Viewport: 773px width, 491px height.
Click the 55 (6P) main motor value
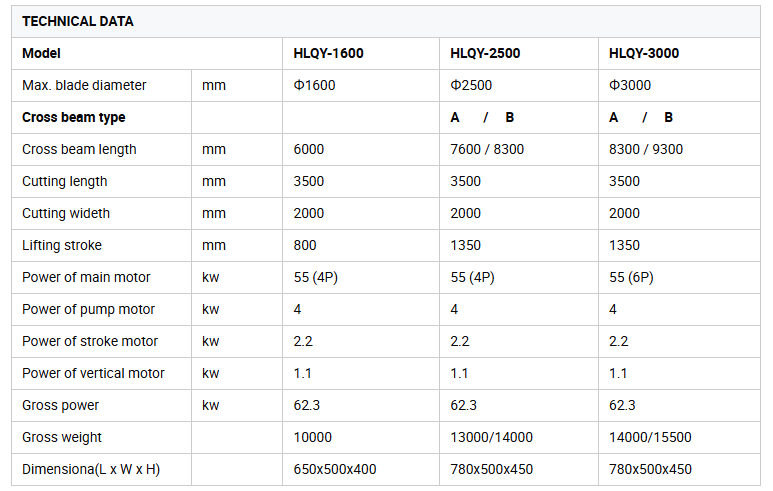pos(631,277)
